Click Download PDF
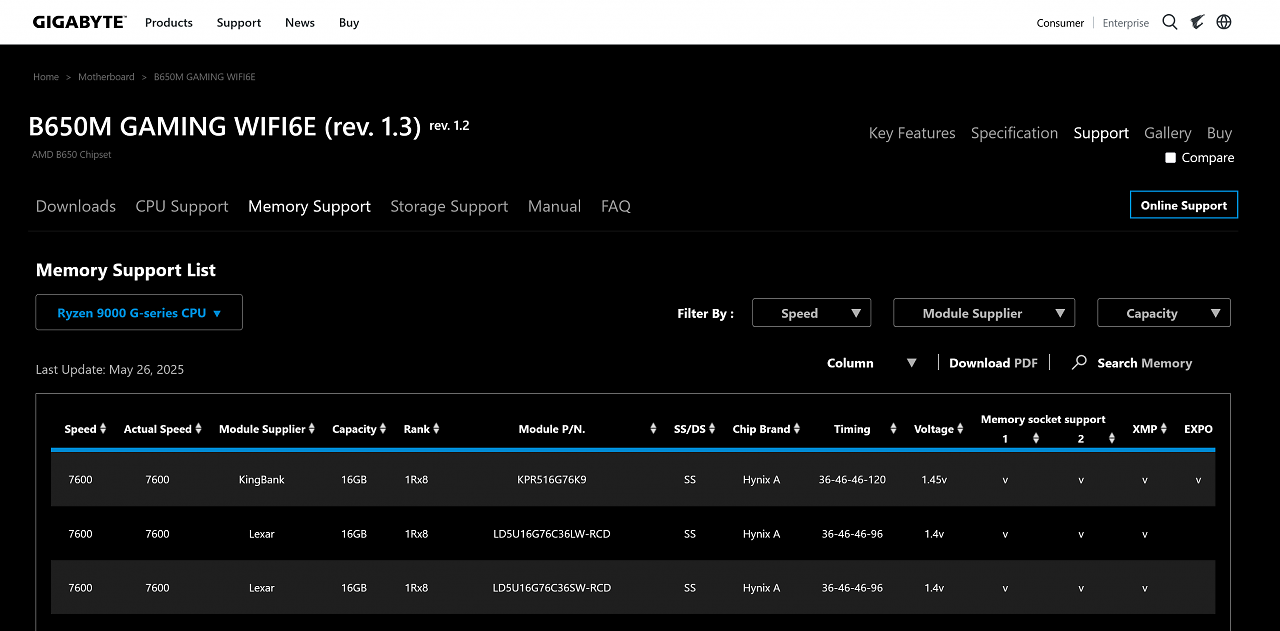The width and height of the screenshot is (1280, 631). (993, 363)
